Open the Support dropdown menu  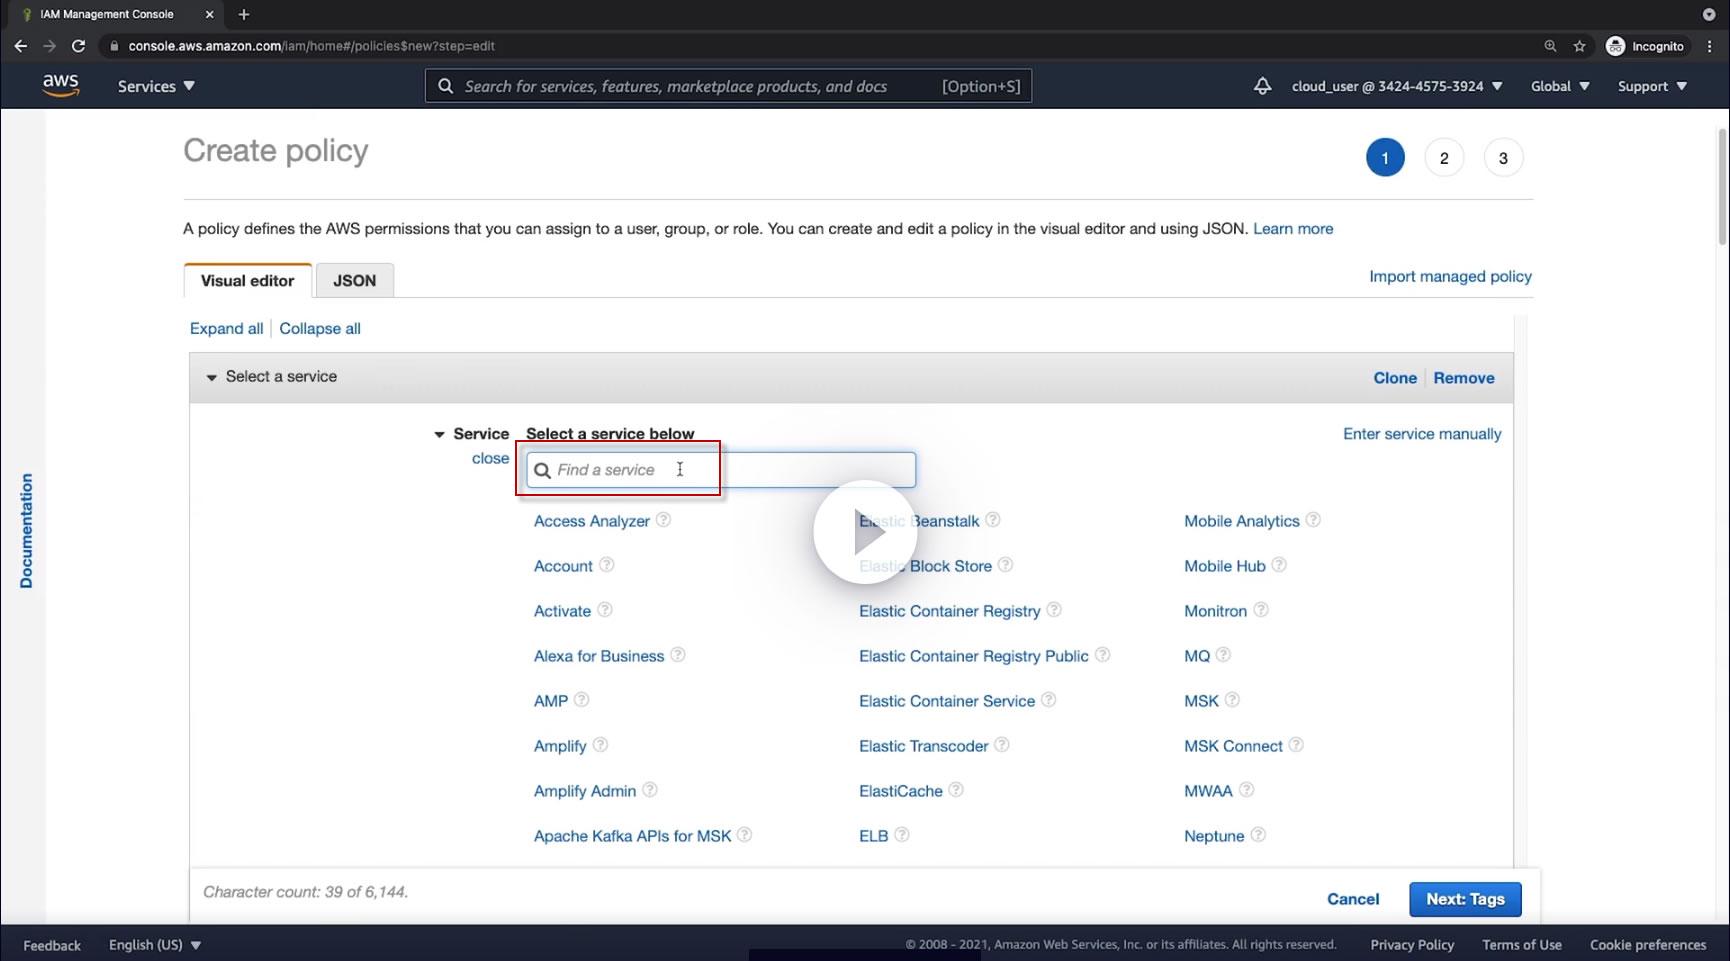coord(1652,86)
